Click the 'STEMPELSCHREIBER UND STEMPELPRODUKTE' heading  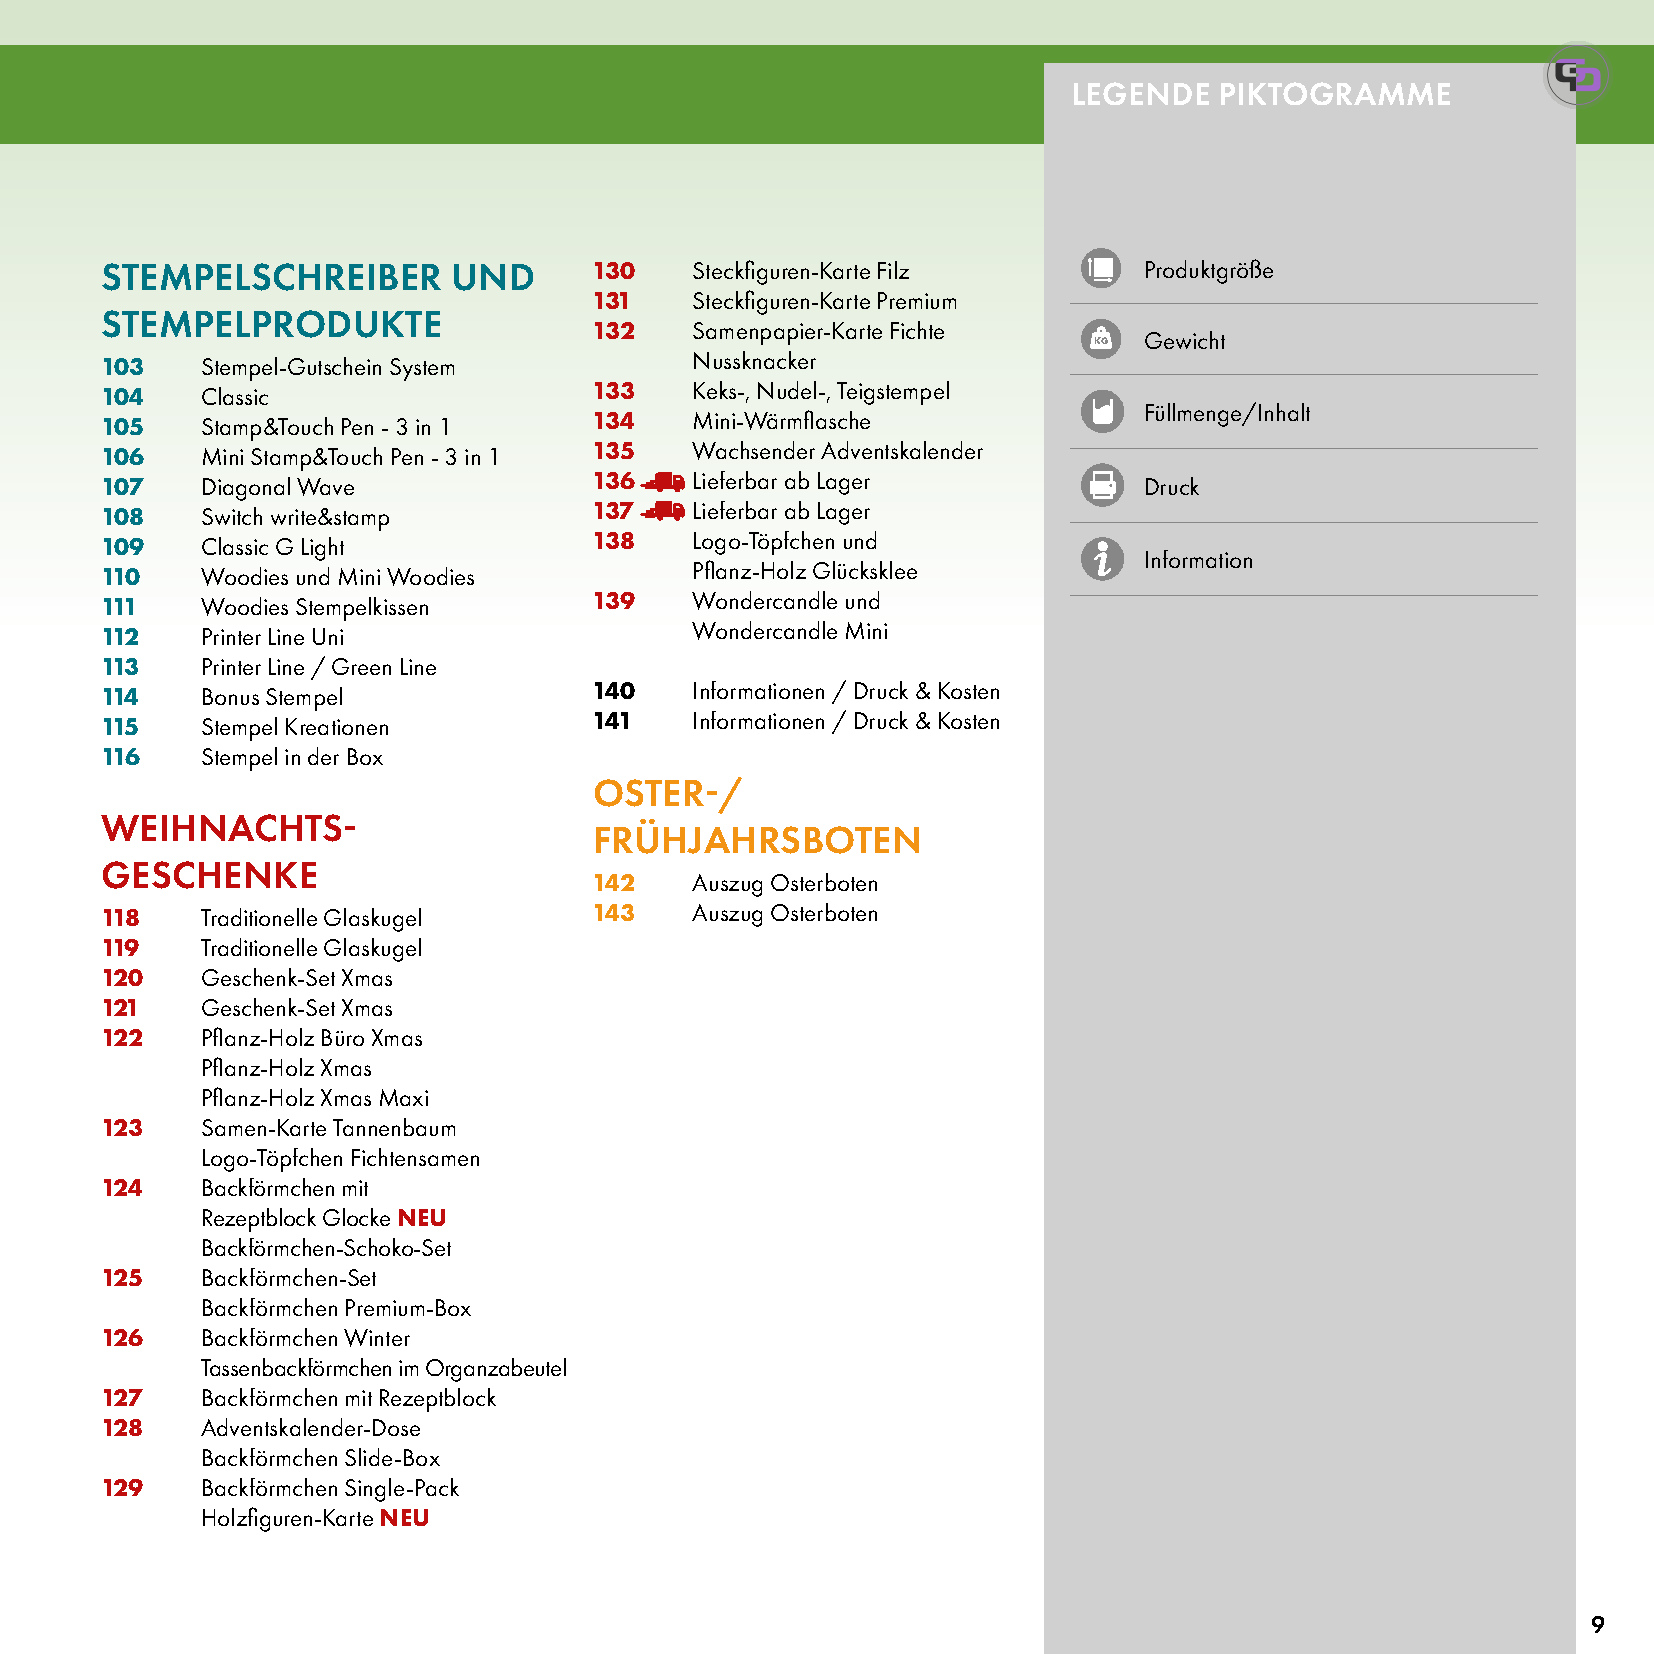click(318, 301)
